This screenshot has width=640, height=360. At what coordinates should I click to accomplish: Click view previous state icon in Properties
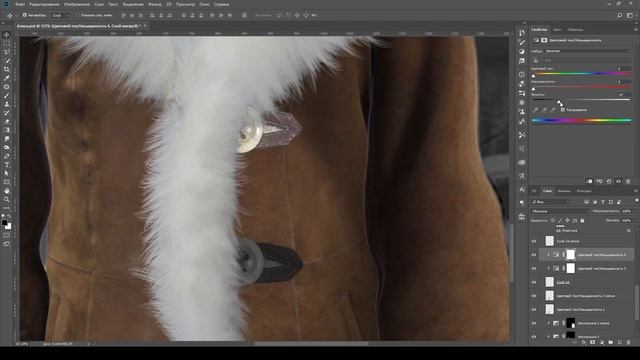[x=599, y=181]
